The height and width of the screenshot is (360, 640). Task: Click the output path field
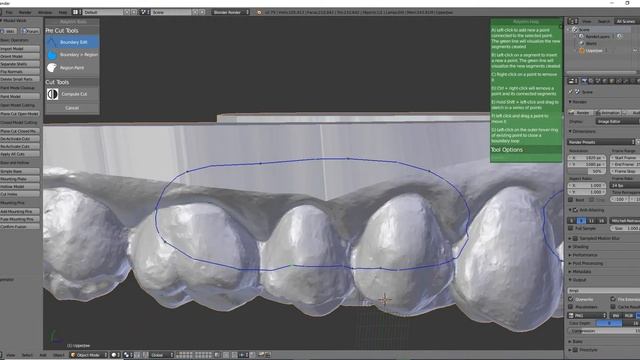pyautogui.click(x=604, y=291)
